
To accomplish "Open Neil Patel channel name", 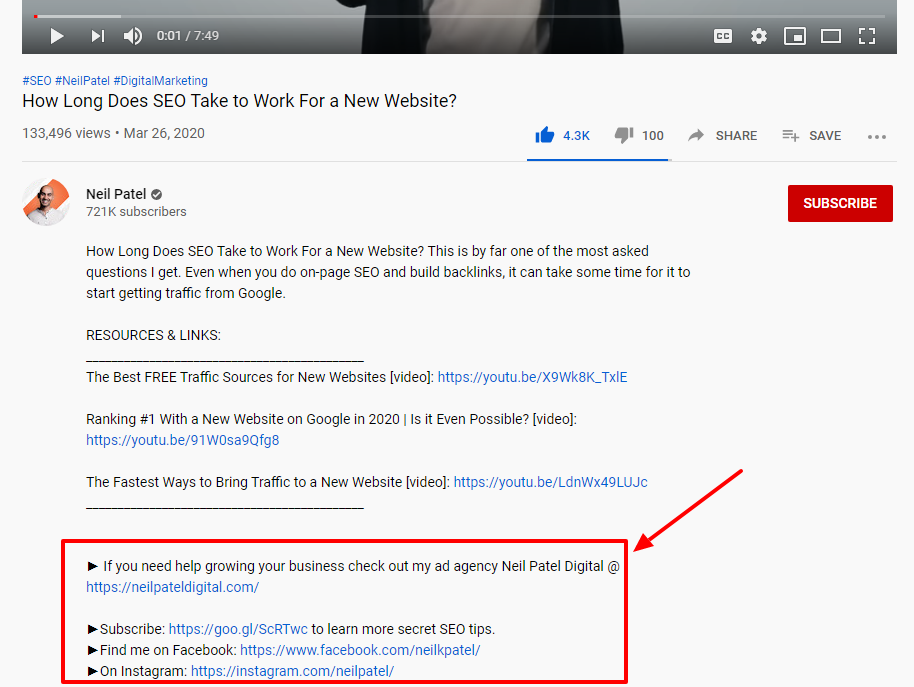I will click(116, 194).
